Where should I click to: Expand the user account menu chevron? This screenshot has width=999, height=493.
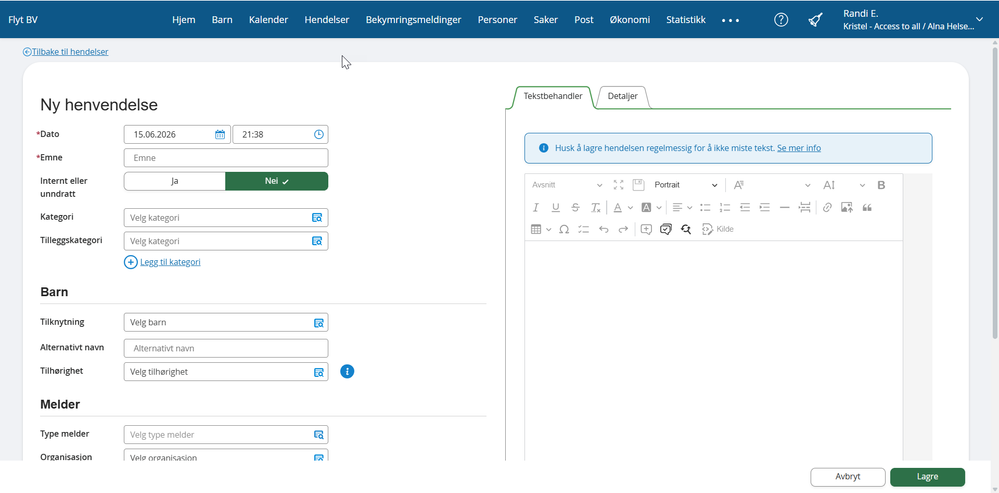pyautogui.click(x=980, y=20)
